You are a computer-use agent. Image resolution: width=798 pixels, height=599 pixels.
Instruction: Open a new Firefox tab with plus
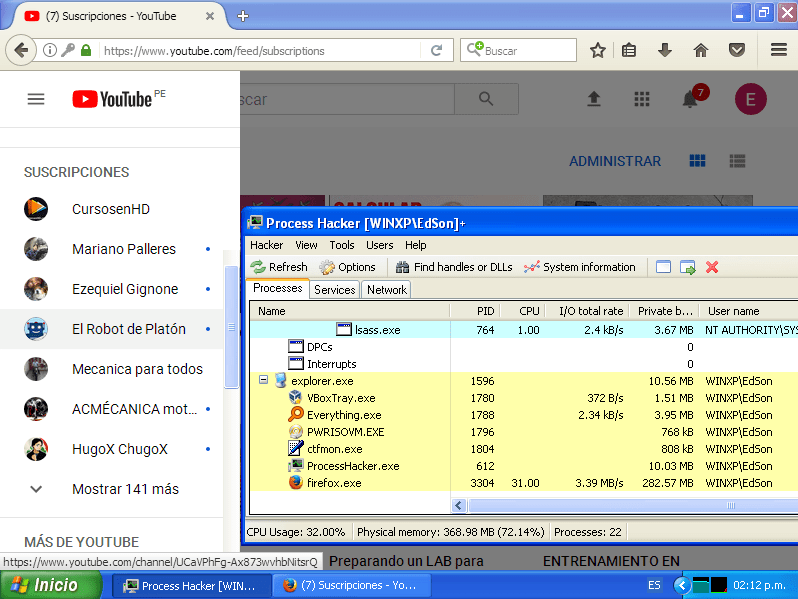[243, 16]
